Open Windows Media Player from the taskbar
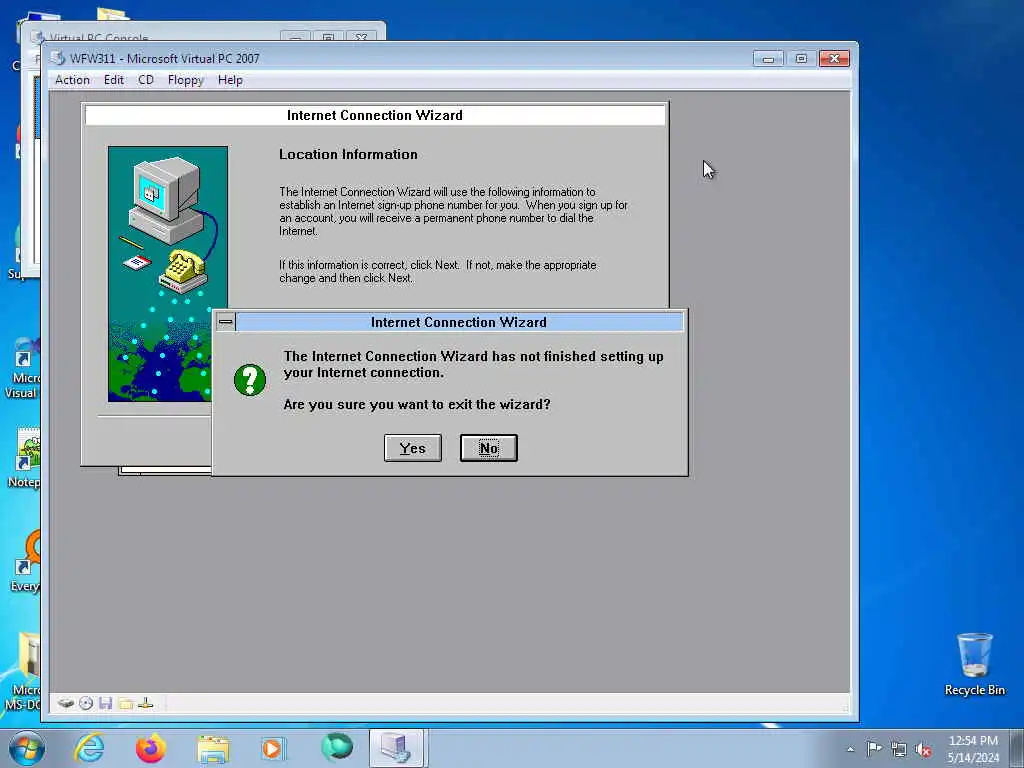Screen dimensions: 1024x768 [272, 748]
